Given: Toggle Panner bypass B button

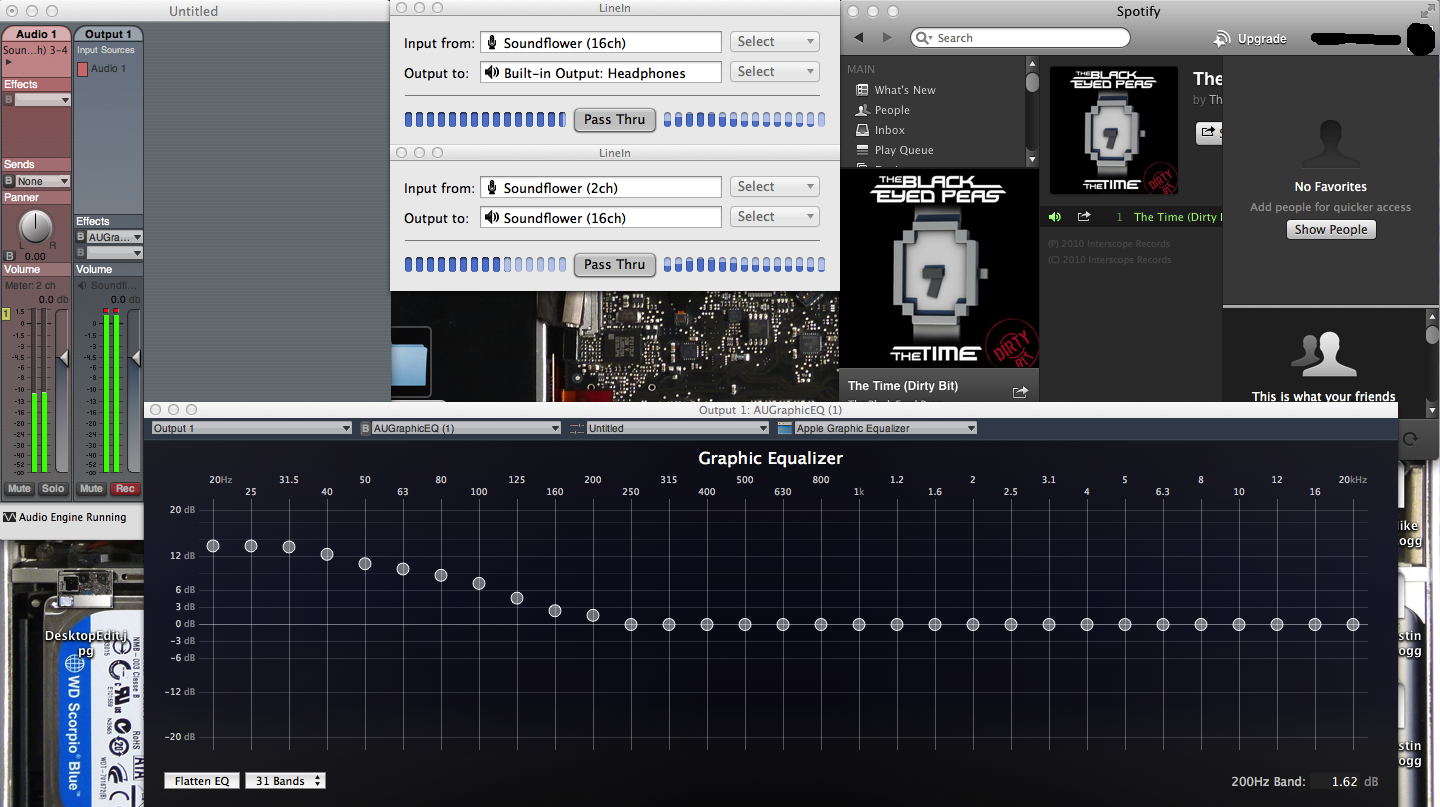Looking at the screenshot, I should pos(9,256).
